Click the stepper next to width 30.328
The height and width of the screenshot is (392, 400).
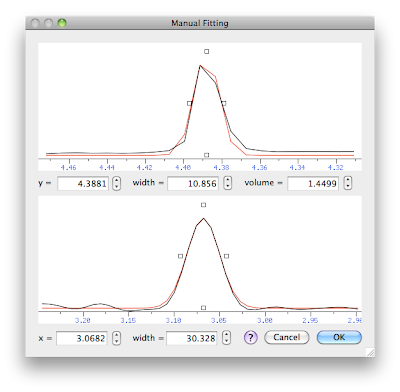point(226,337)
